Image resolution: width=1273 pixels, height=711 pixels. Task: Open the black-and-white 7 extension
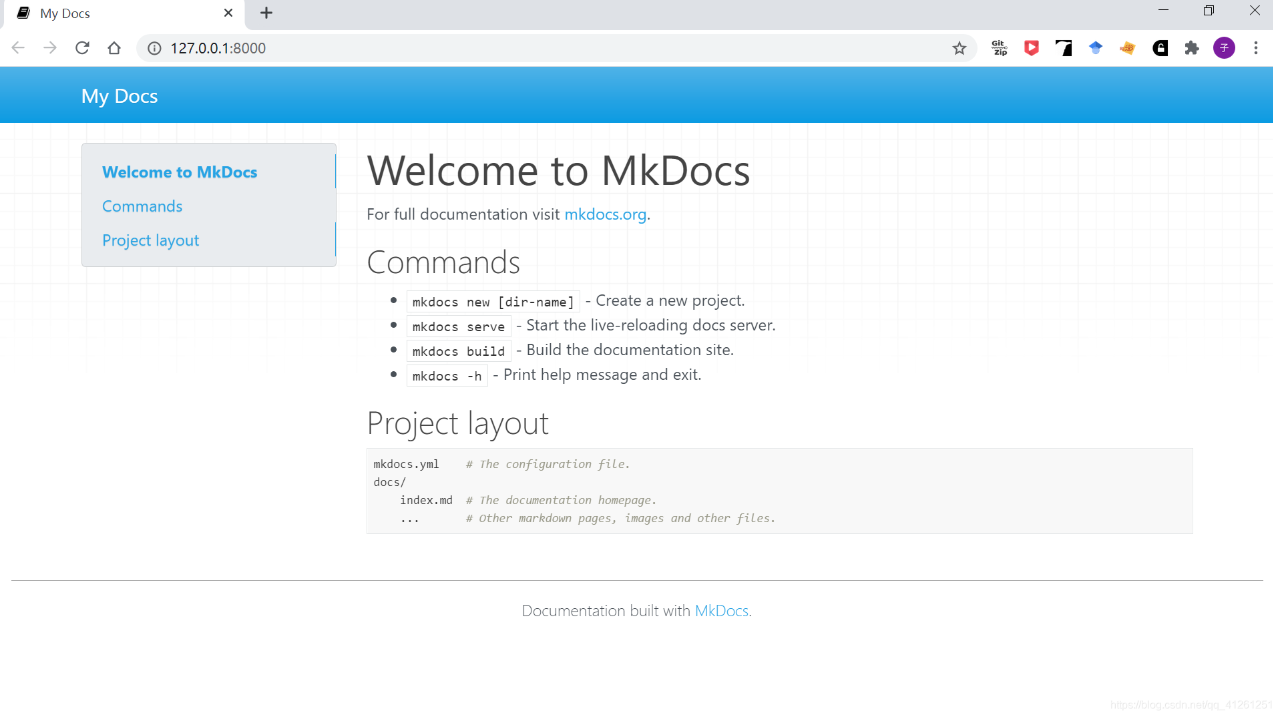click(1063, 48)
